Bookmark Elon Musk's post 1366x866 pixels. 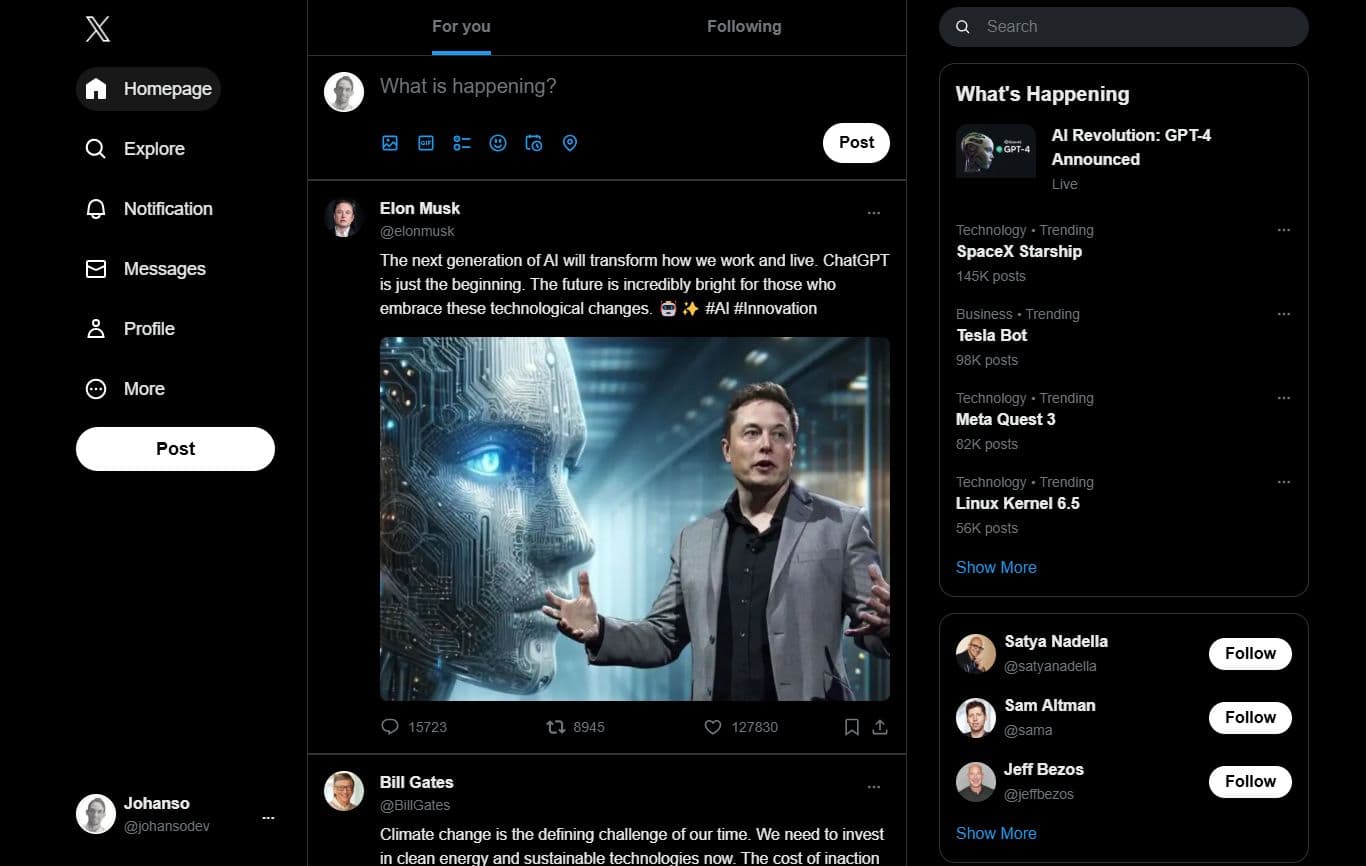click(x=852, y=727)
